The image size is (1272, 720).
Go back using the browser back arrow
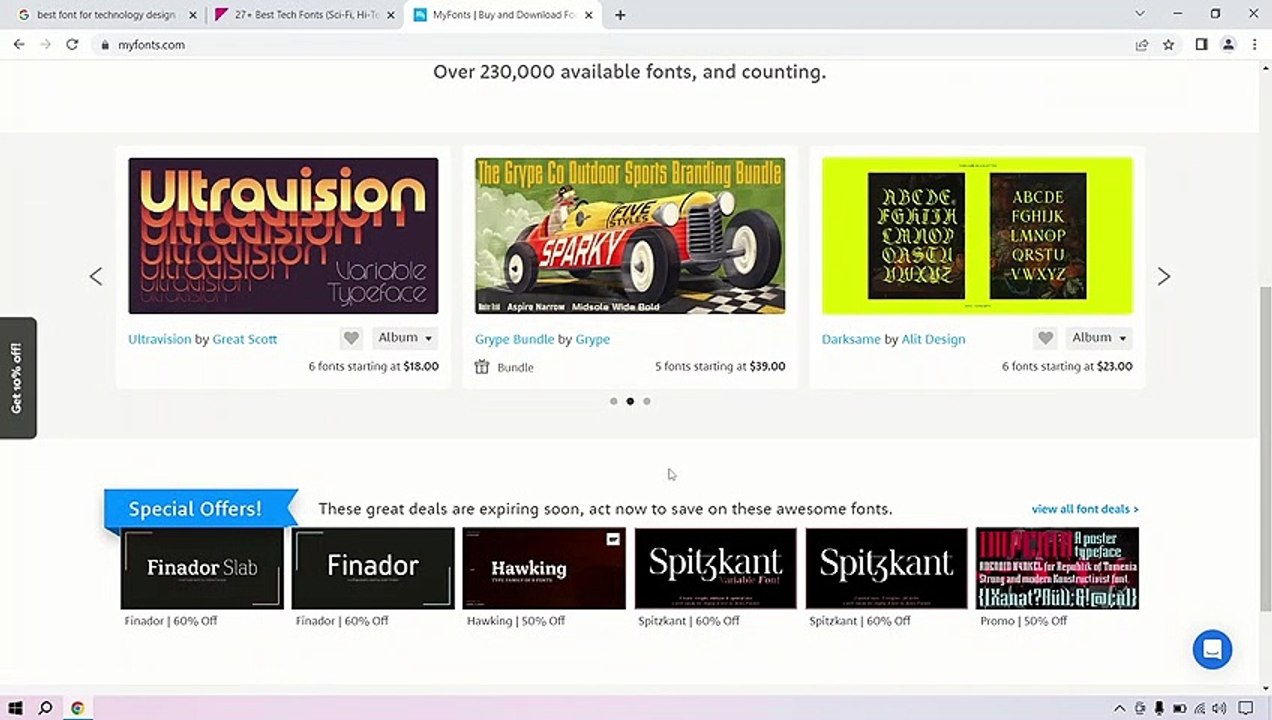coord(18,45)
